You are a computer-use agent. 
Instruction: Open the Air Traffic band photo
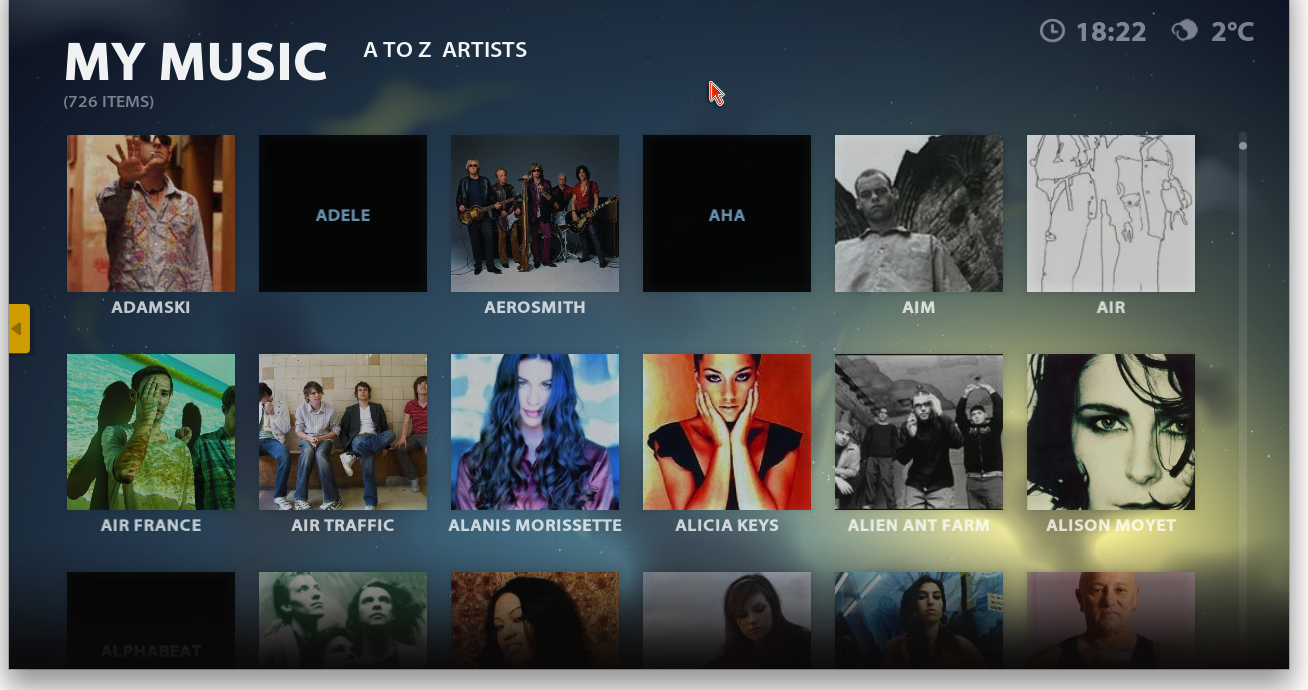pos(343,432)
